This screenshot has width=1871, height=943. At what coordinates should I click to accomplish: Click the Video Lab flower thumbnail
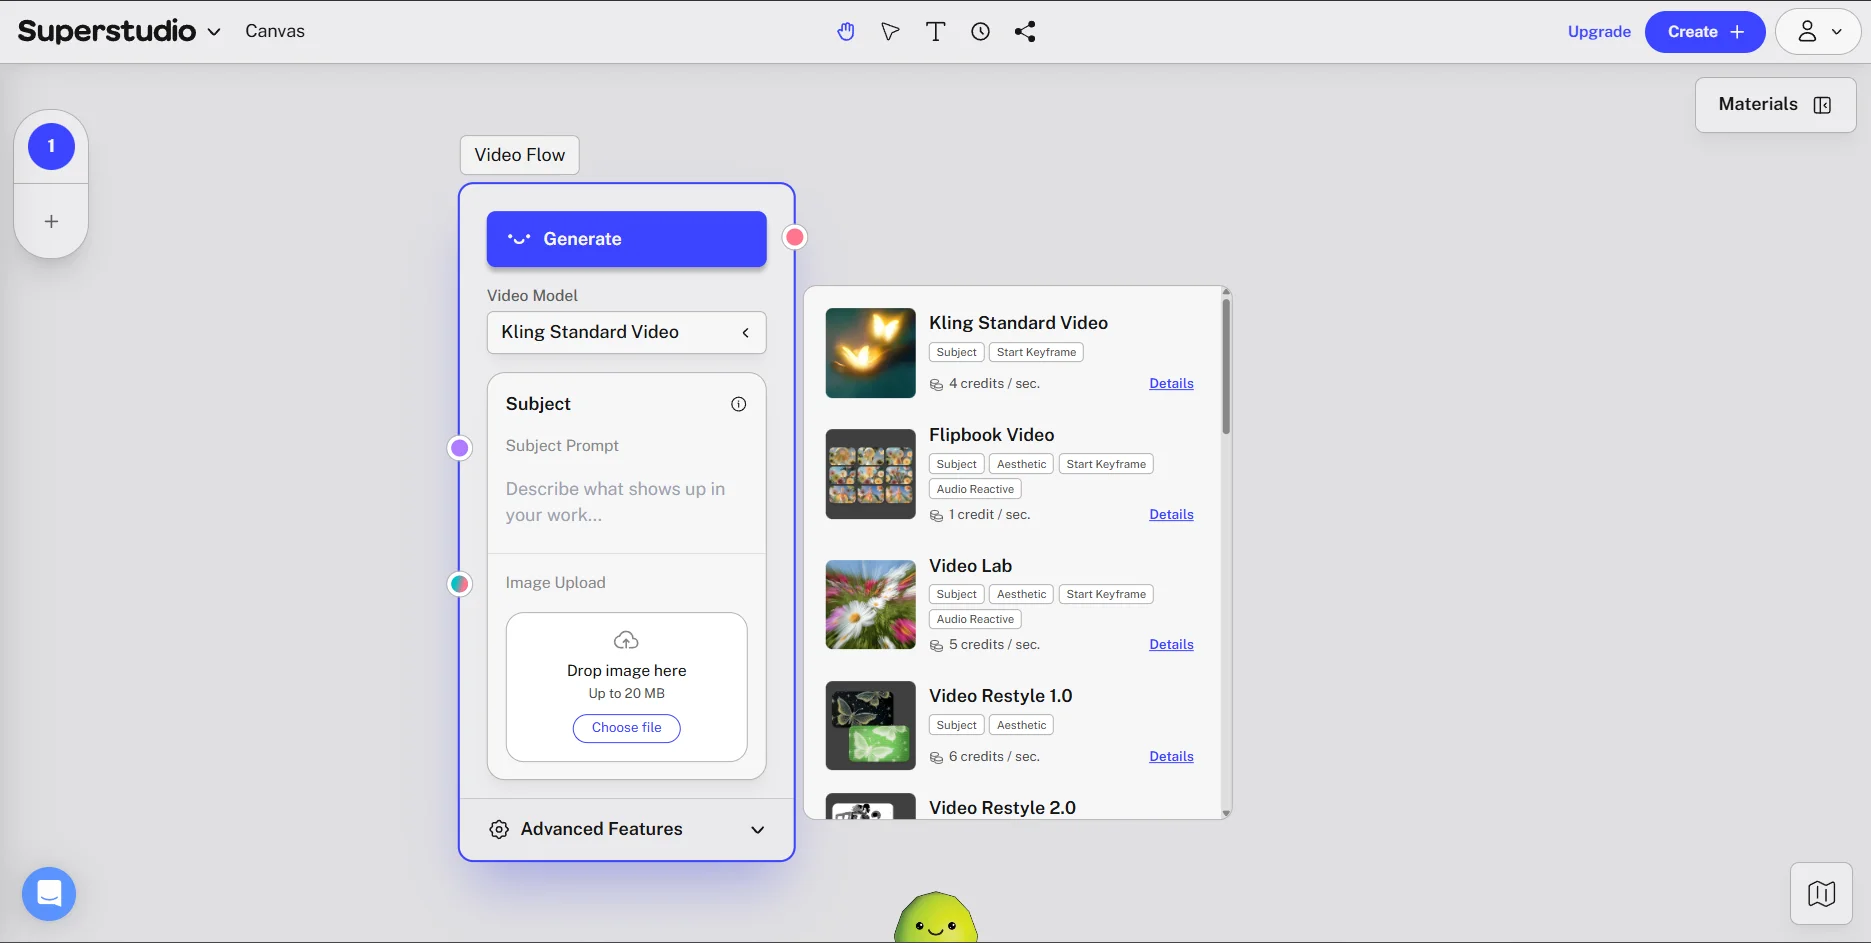pos(870,604)
